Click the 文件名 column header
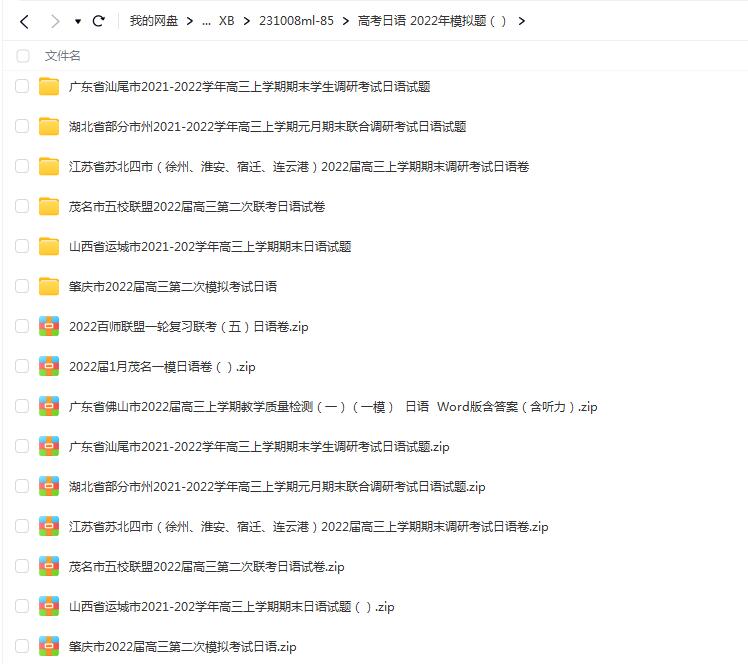Viewport: 748px width, 664px height. click(63, 56)
